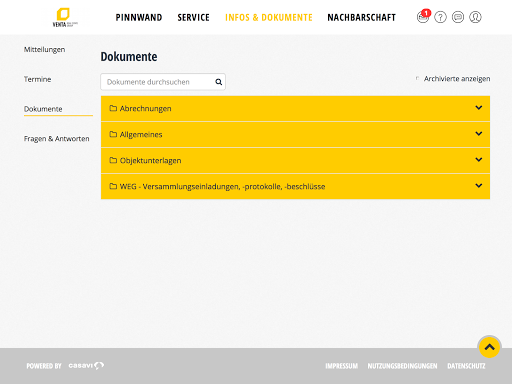Viewport: 512px width, 384px height.
Task: Expand the Abrechnungen chevron
Action: pyautogui.click(x=479, y=108)
